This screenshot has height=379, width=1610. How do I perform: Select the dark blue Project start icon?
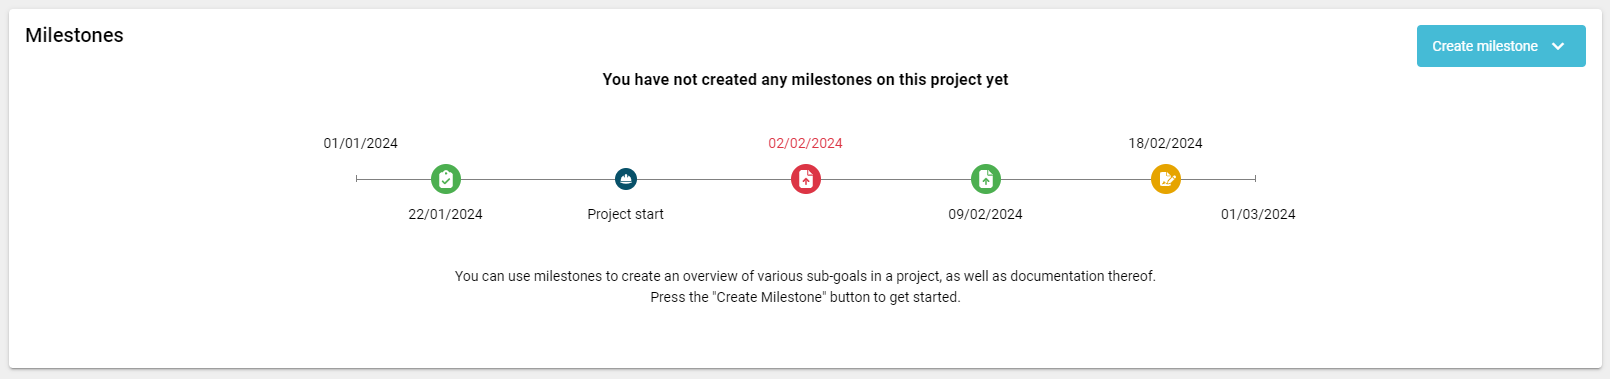(x=626, y=179)
